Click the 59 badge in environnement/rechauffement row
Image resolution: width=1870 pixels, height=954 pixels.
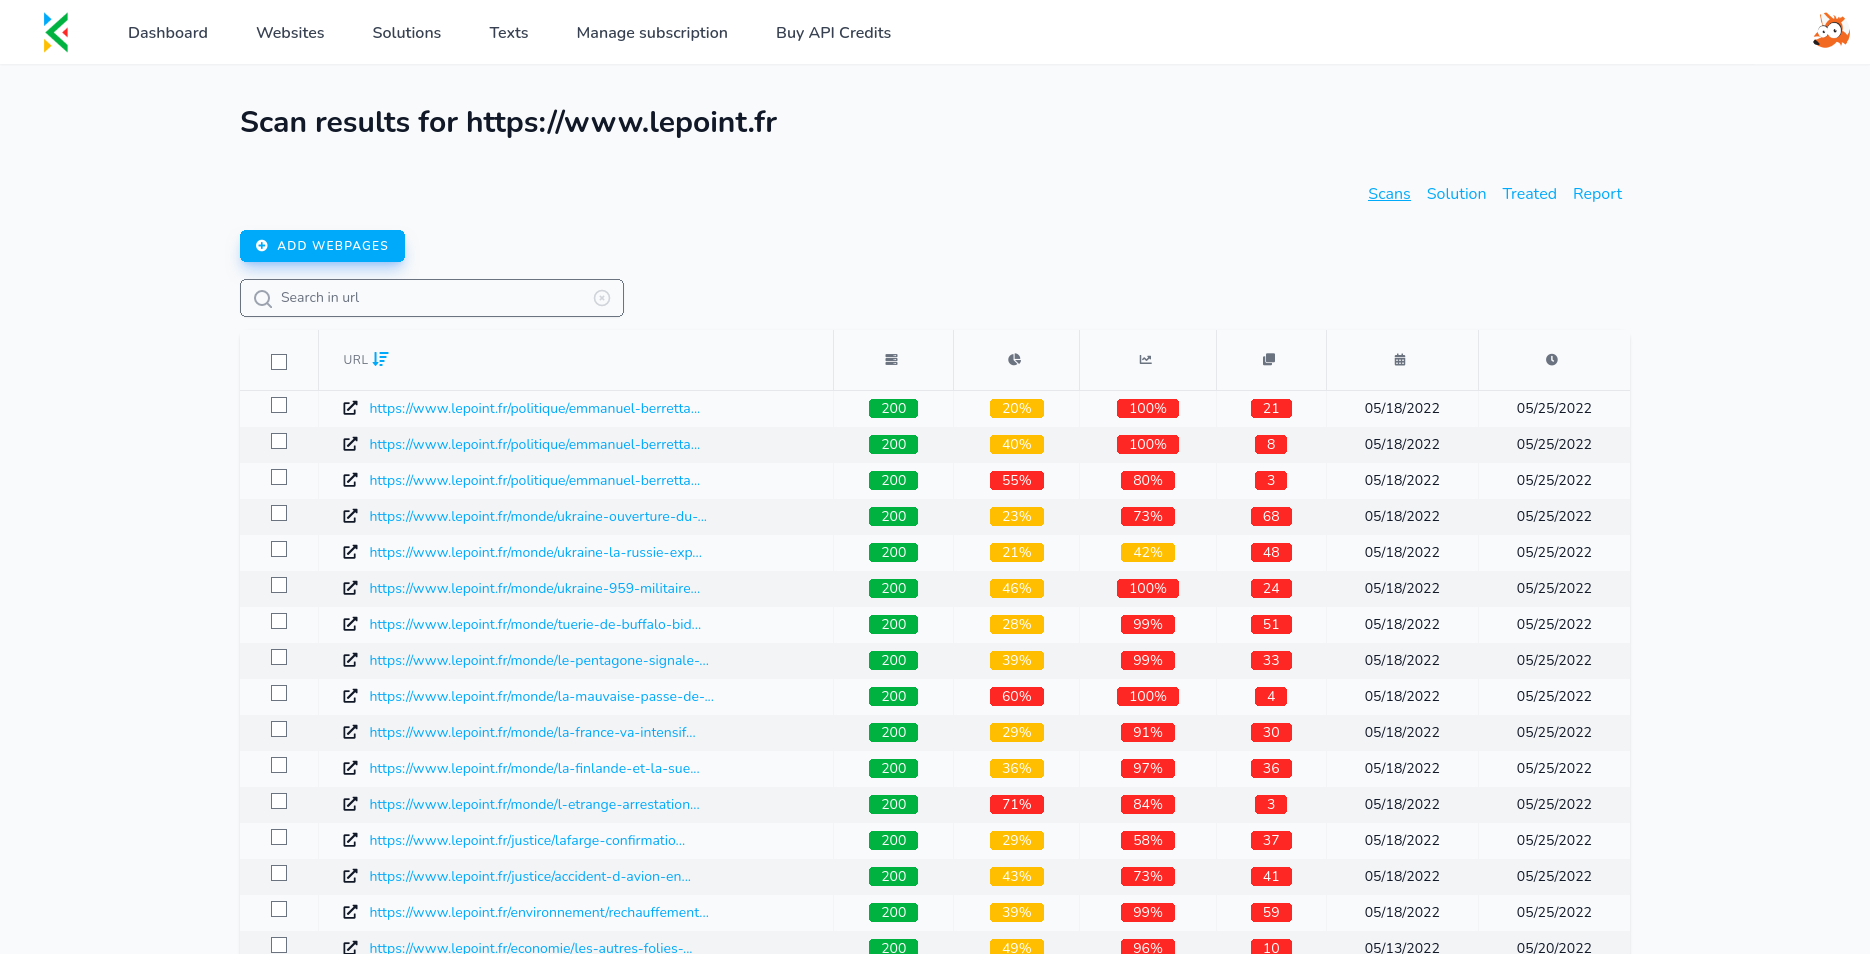(x=1271, y=912)
